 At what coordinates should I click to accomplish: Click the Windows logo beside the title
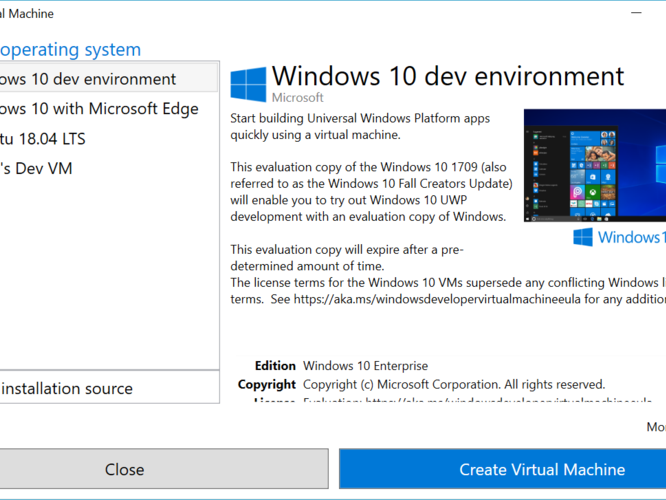[248, 85]
